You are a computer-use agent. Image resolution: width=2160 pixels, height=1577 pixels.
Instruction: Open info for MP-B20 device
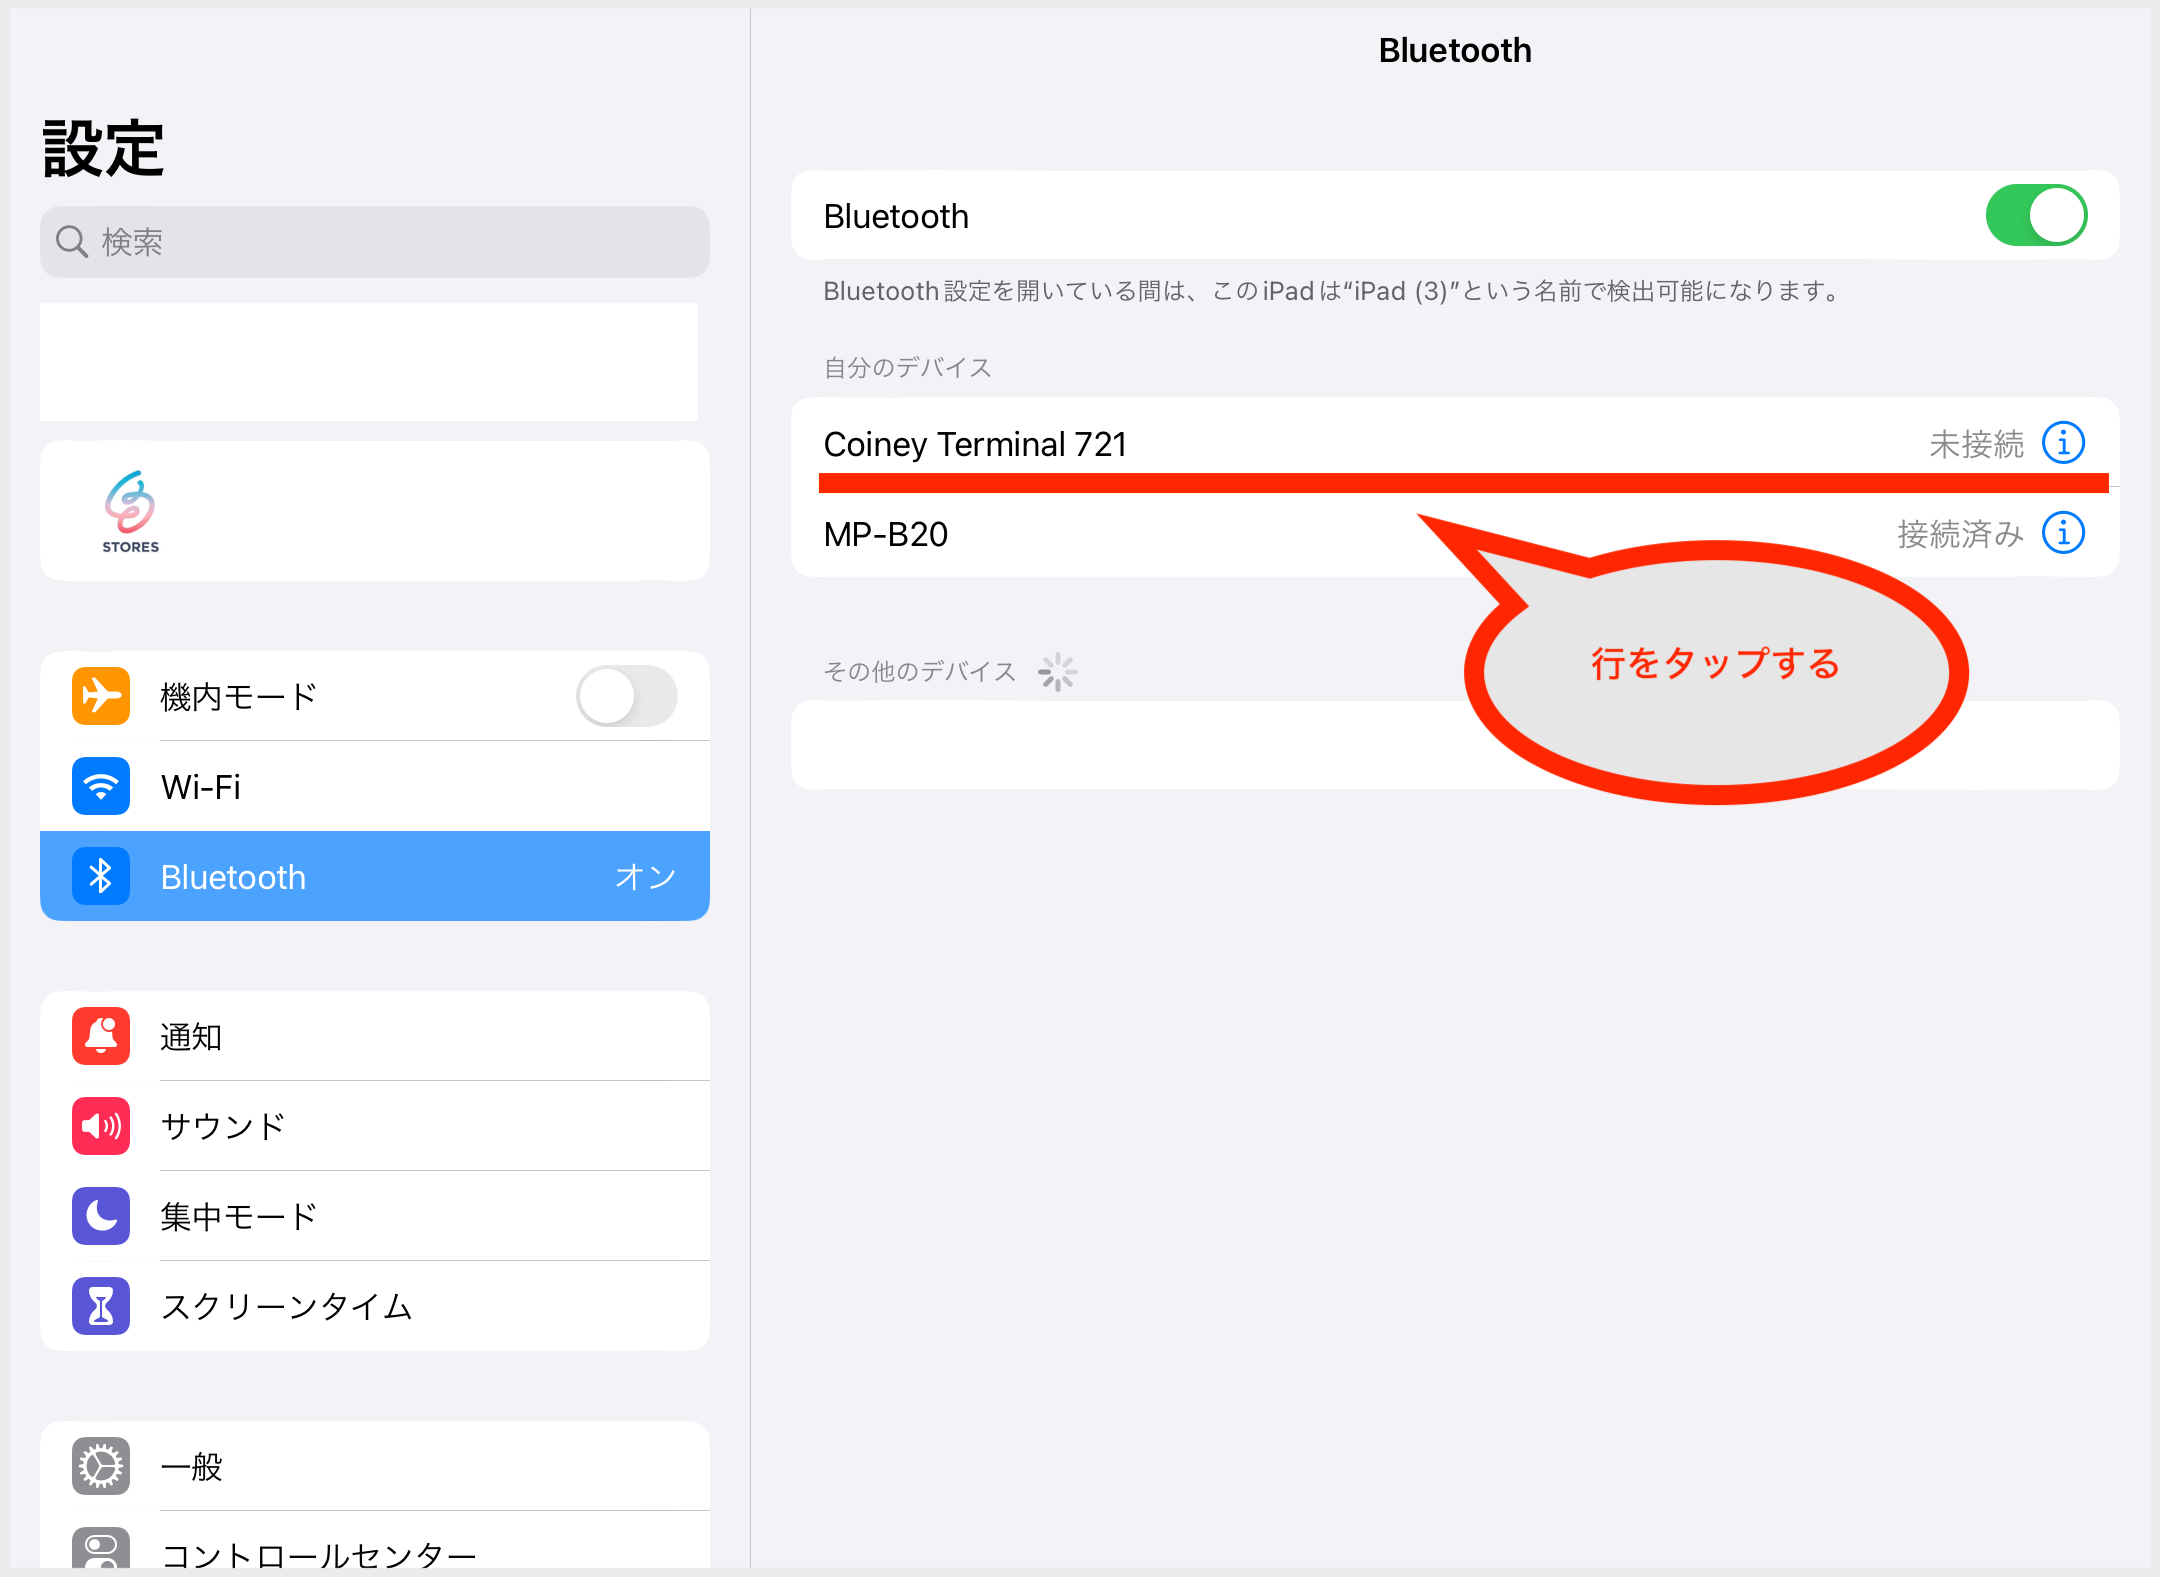[x=2063, y=533]
